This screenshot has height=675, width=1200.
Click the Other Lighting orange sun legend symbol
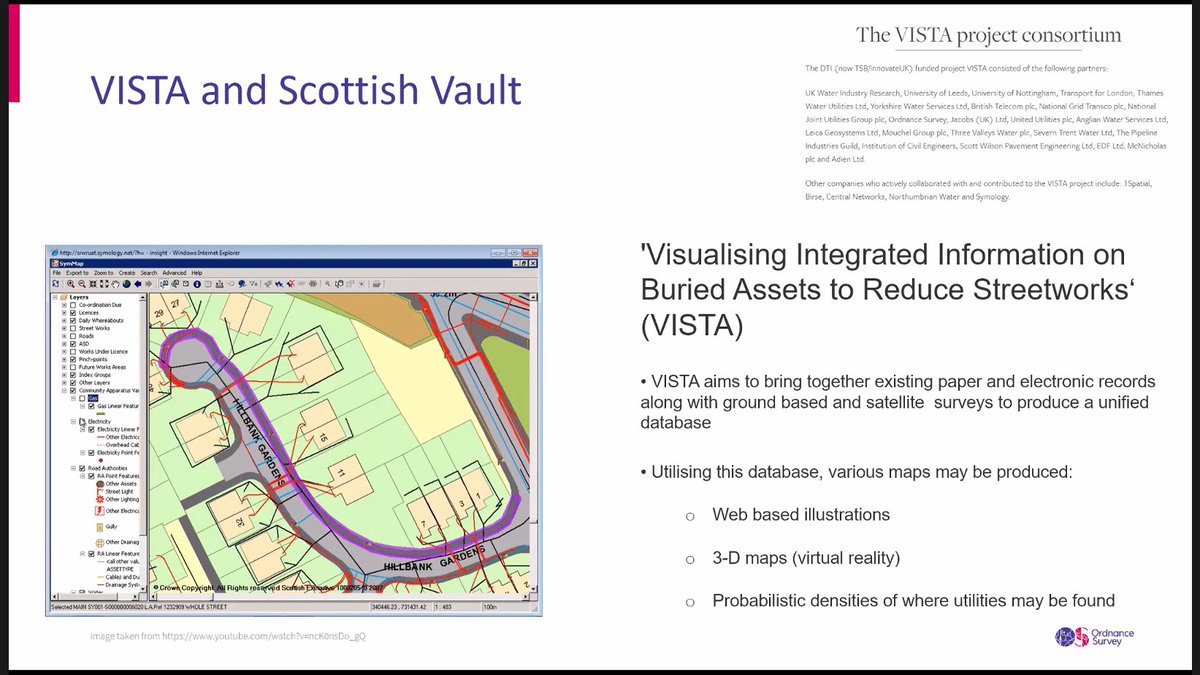[100, 500]
